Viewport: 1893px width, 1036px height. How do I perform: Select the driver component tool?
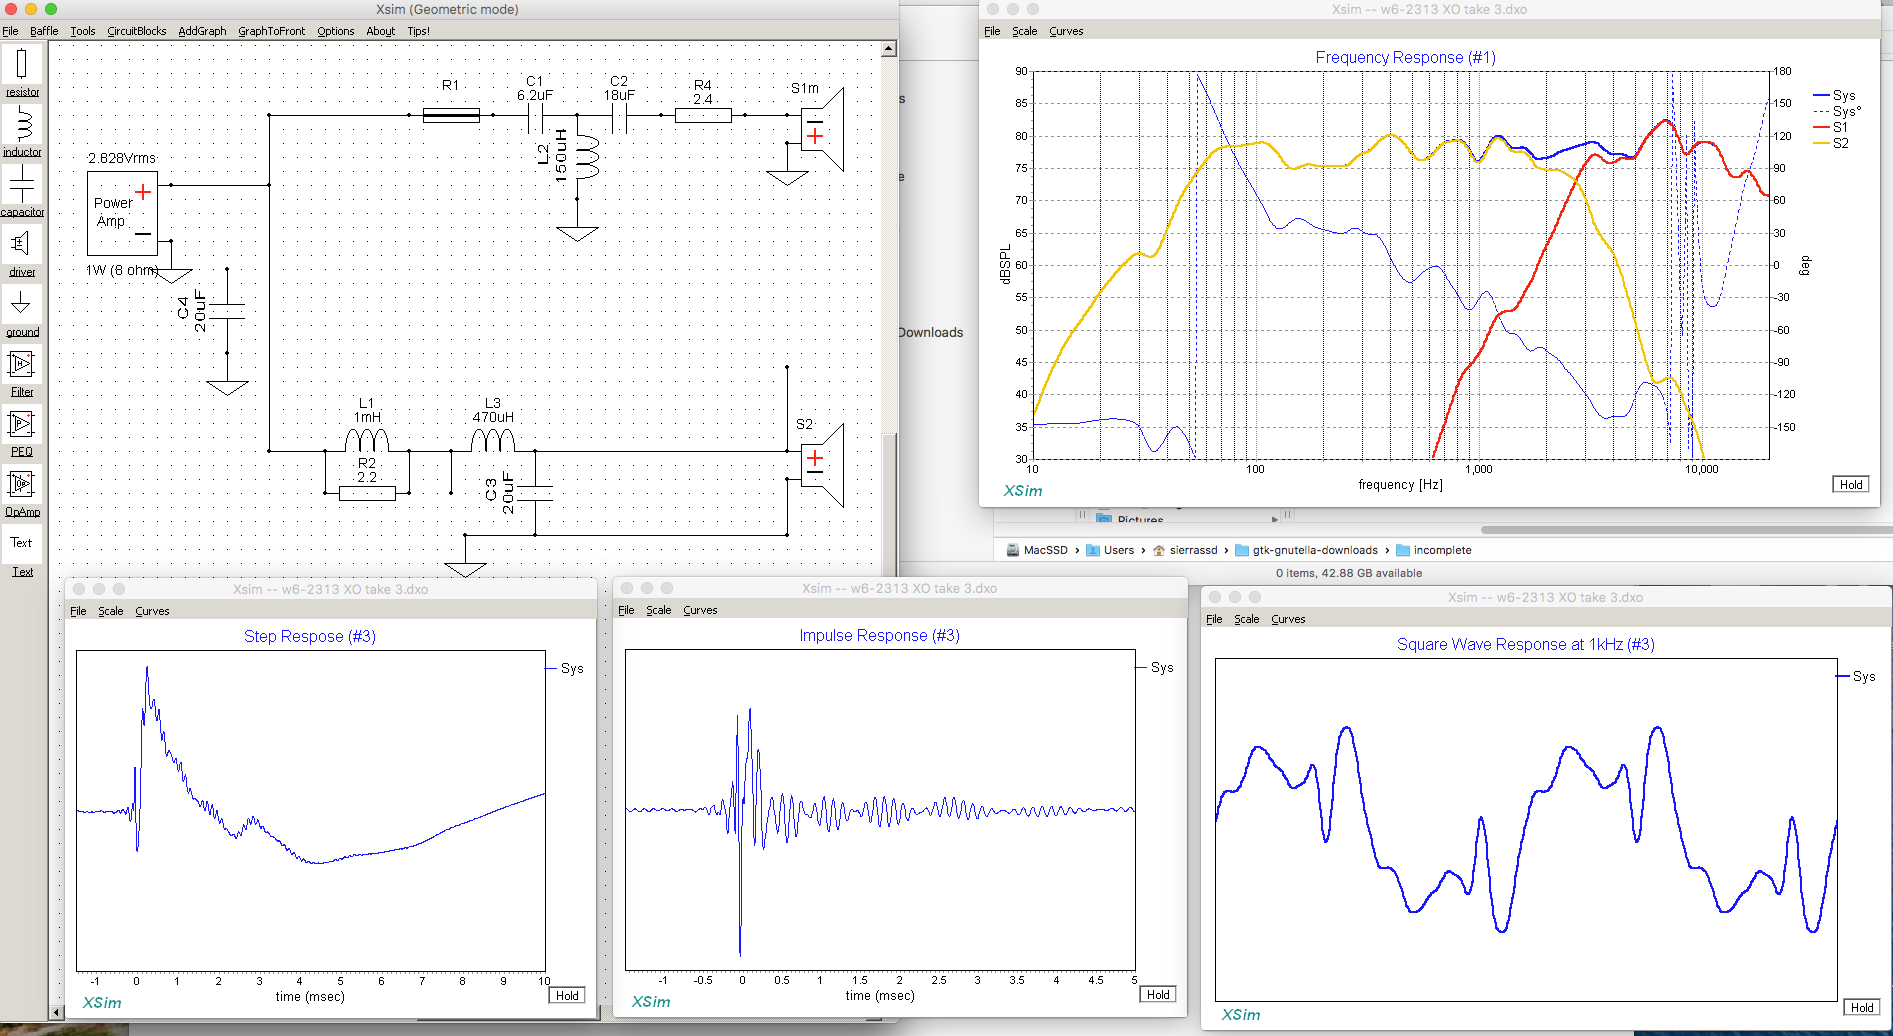click(22, 252)
